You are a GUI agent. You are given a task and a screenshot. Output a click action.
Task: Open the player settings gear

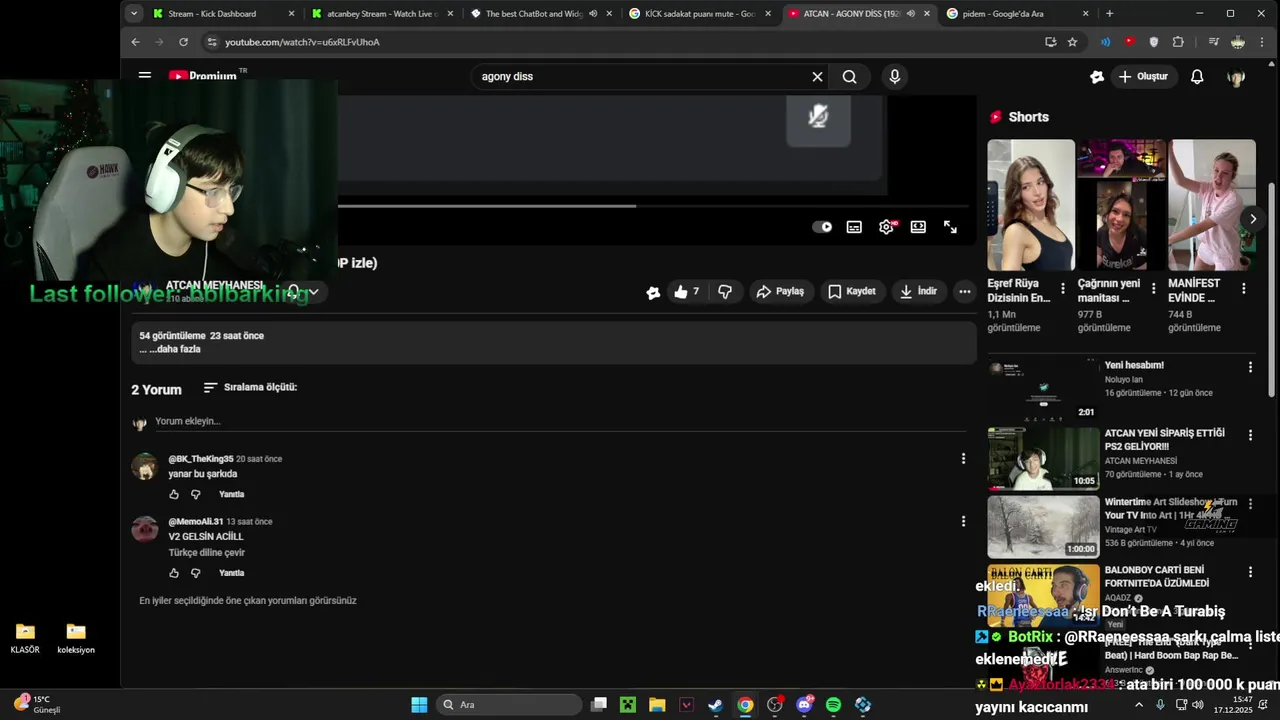point(886,227)
